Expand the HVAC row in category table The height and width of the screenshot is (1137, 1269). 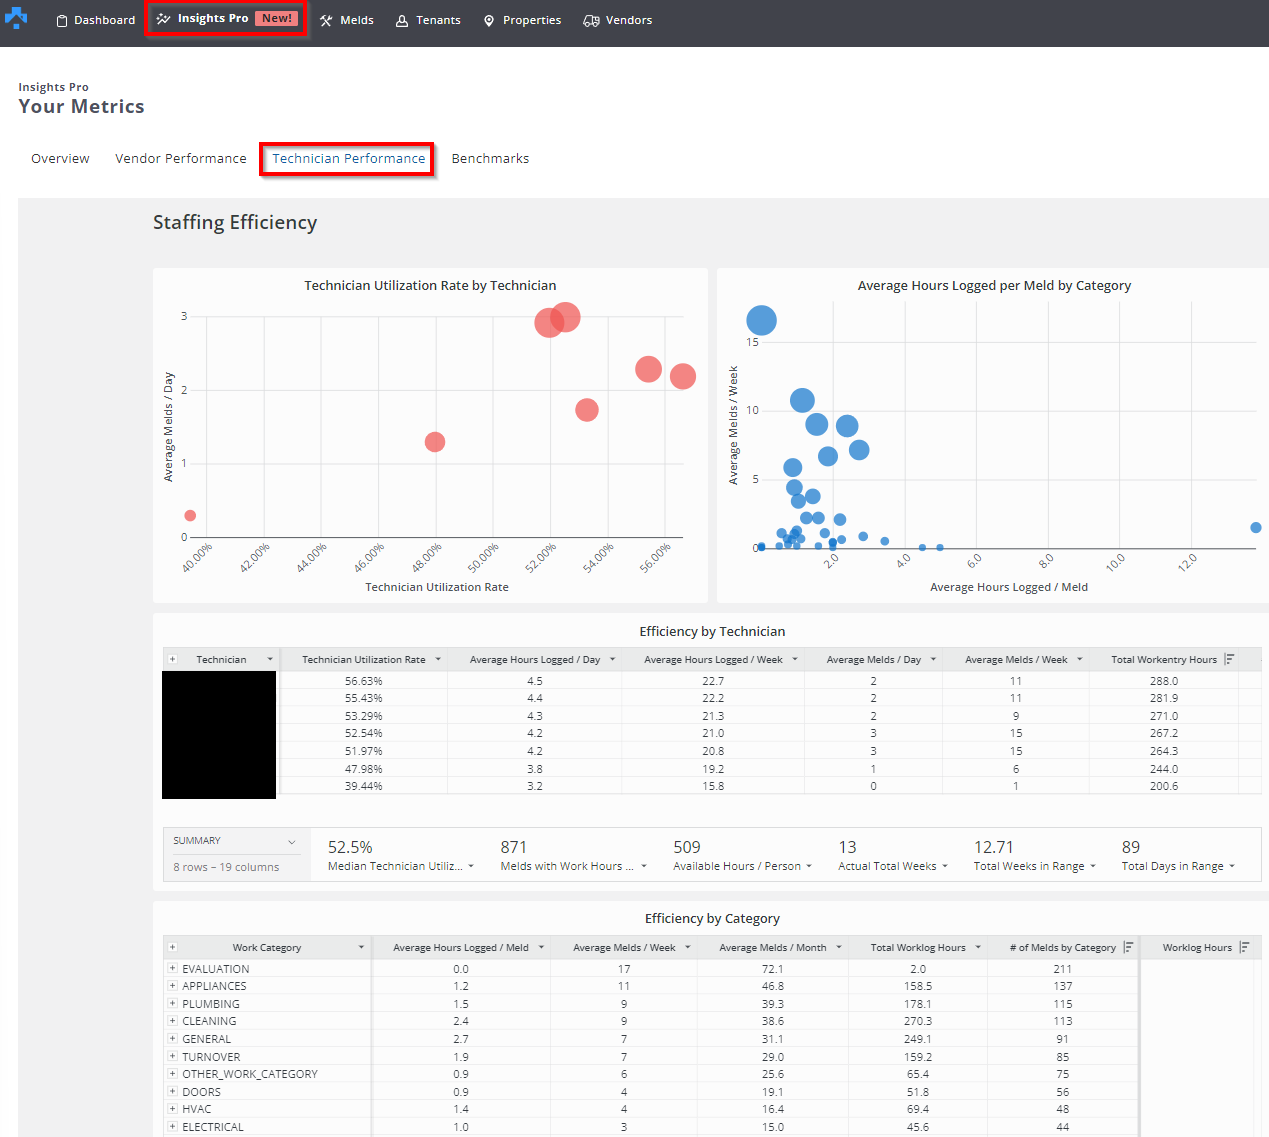click(173, 1108)
